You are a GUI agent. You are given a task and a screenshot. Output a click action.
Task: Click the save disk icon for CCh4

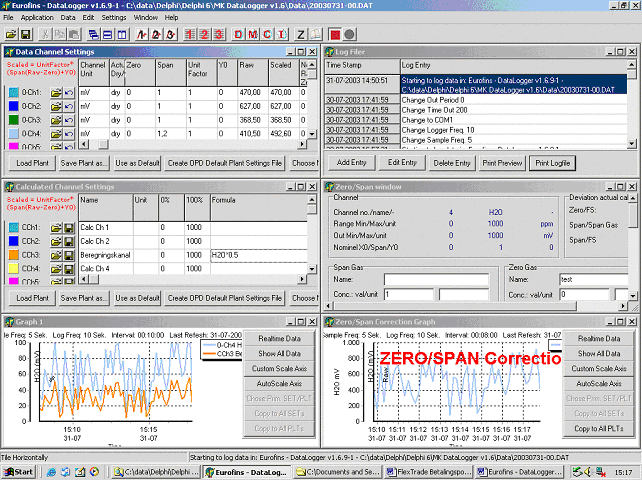(x=69, y=269)
